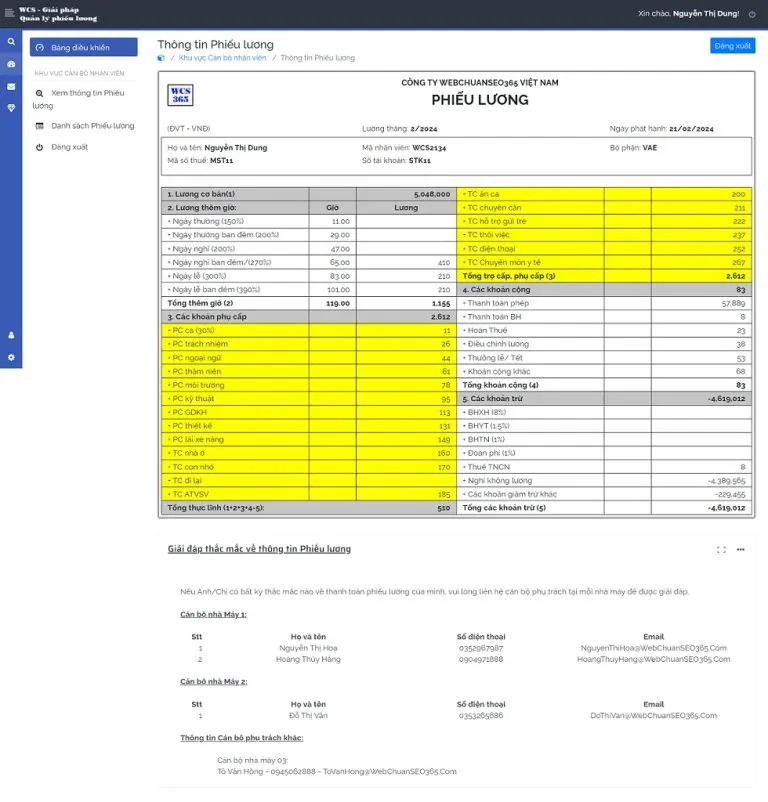This screenshot has width=768, height=802.
Task: Click the hamburger menu icon in header
Action: 10,13
